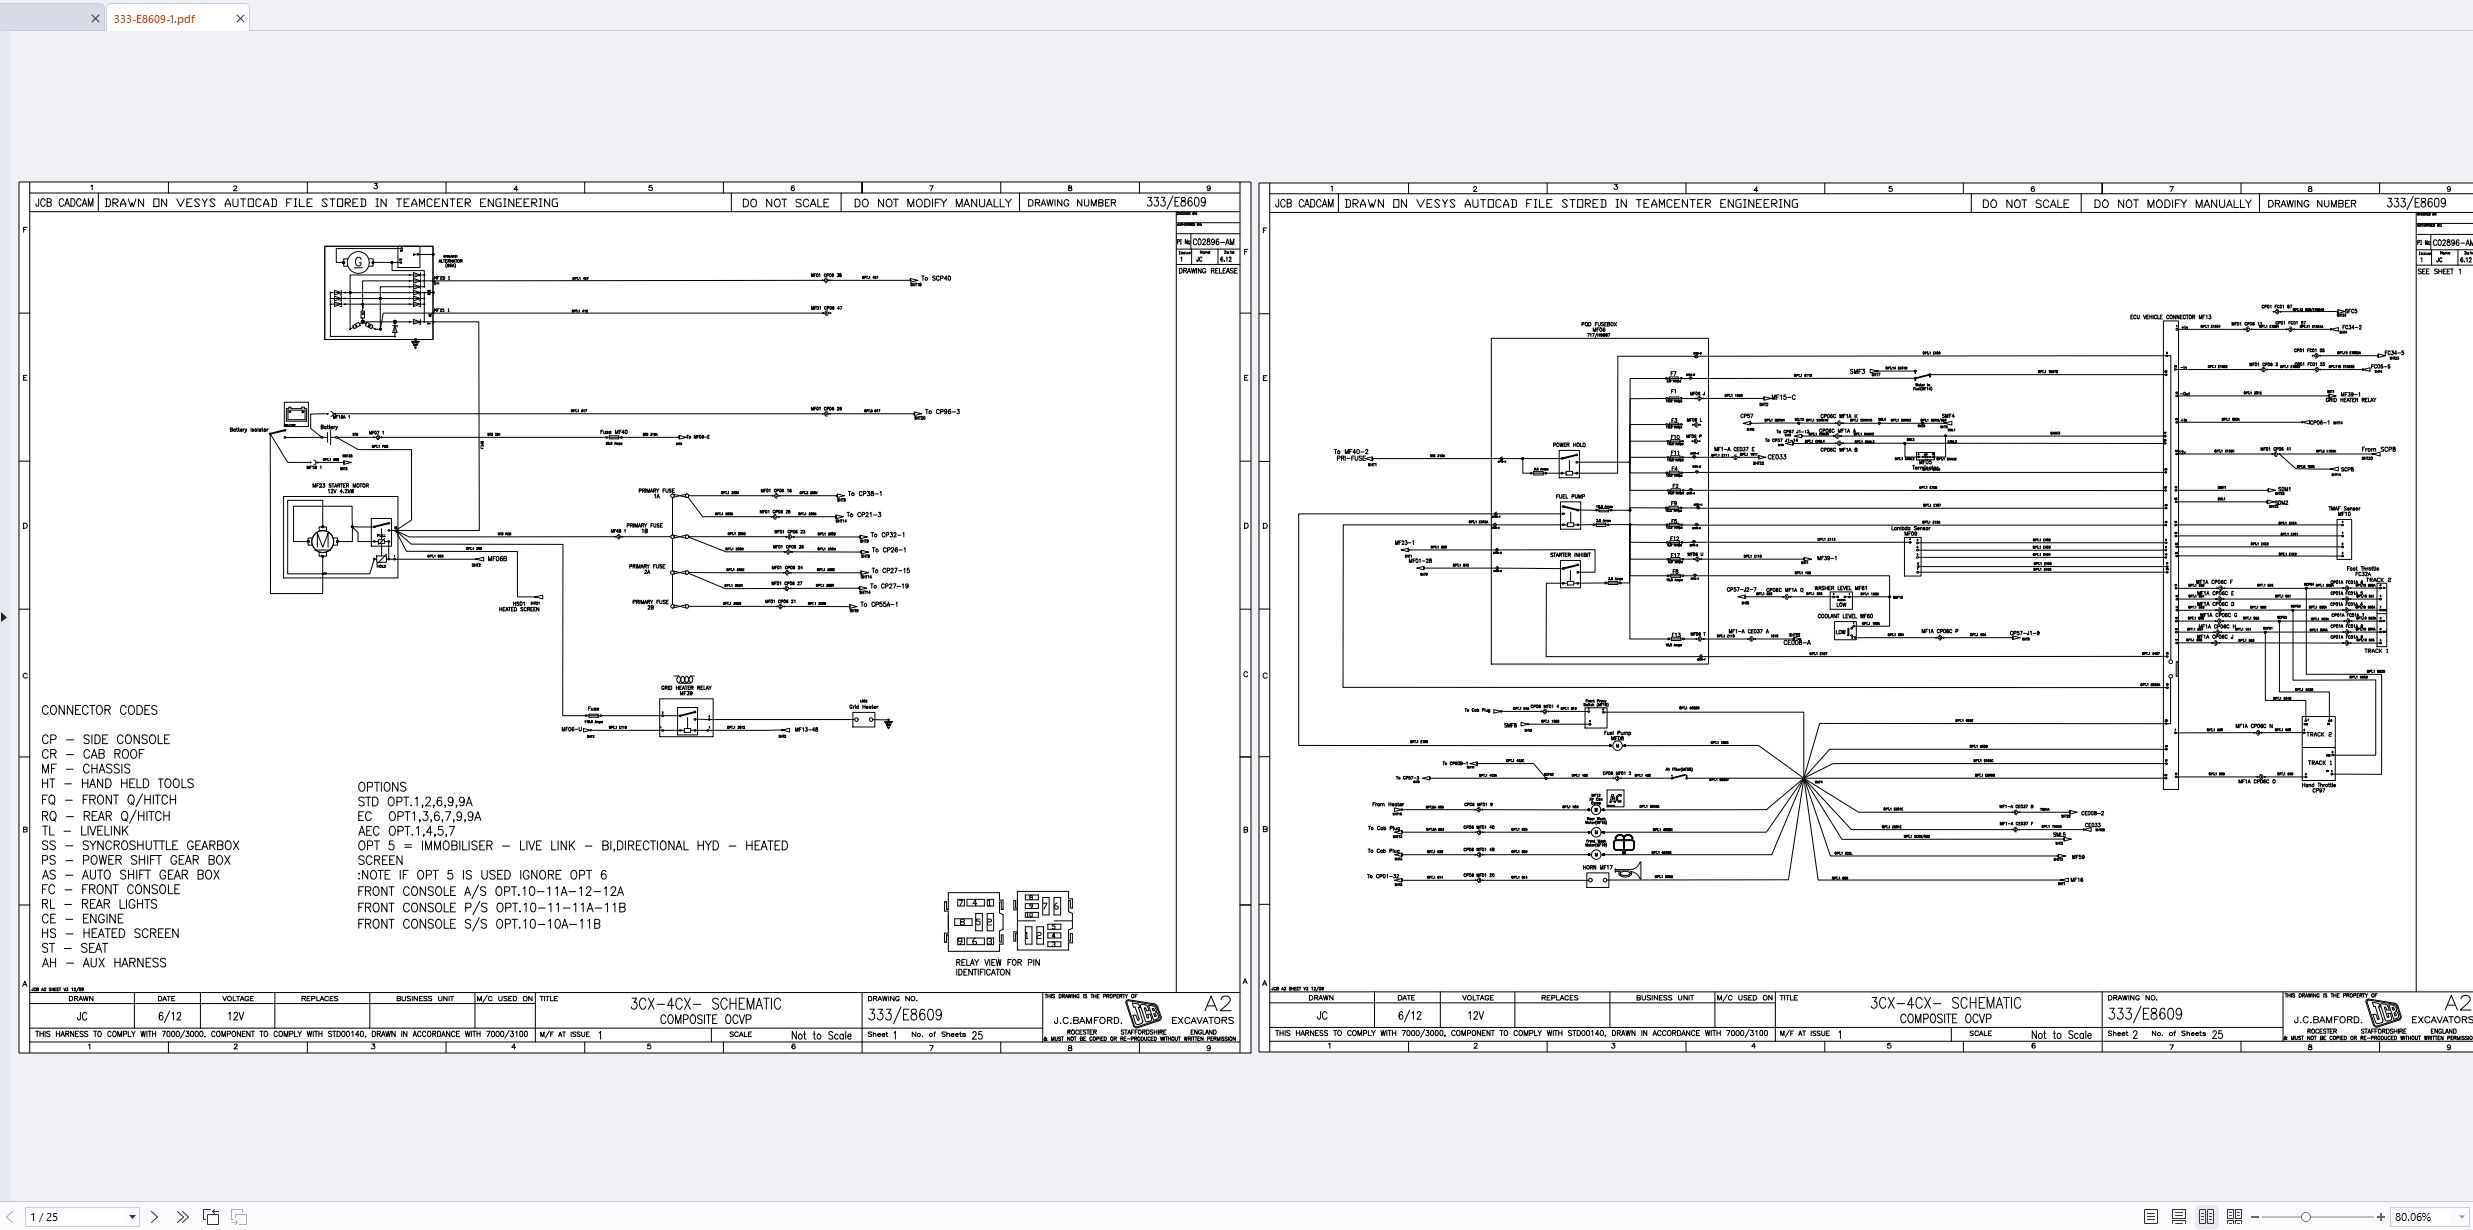Click 'DO NOT MODIFY MANUALLY' header on sheet 2
Screen dimensions: 2473x1230
click(2173, 204)
